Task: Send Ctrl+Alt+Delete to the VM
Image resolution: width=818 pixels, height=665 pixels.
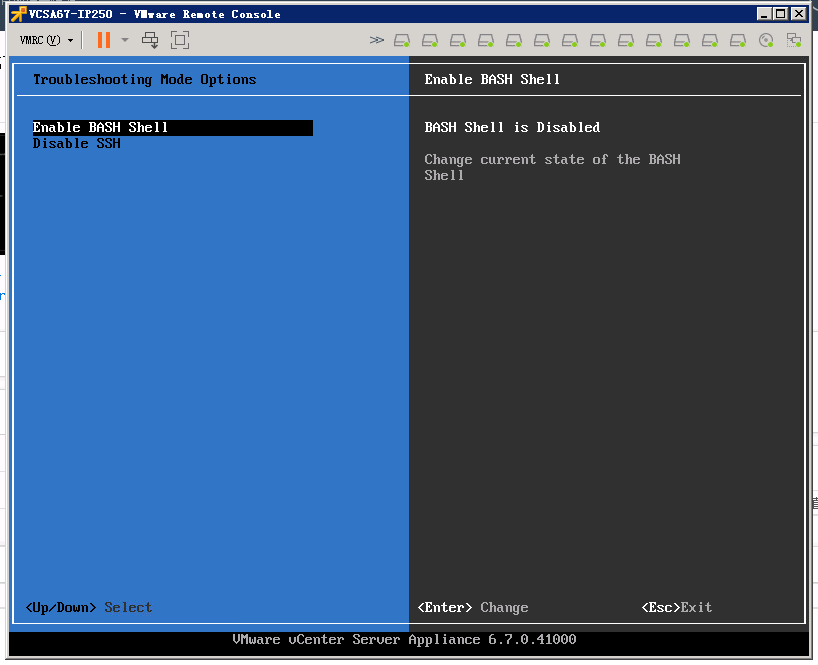Action: (150, 40)
